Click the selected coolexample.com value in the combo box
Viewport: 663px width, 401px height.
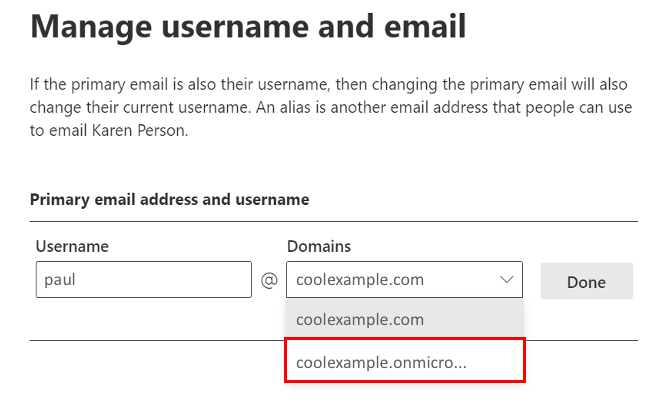point(360,281)
